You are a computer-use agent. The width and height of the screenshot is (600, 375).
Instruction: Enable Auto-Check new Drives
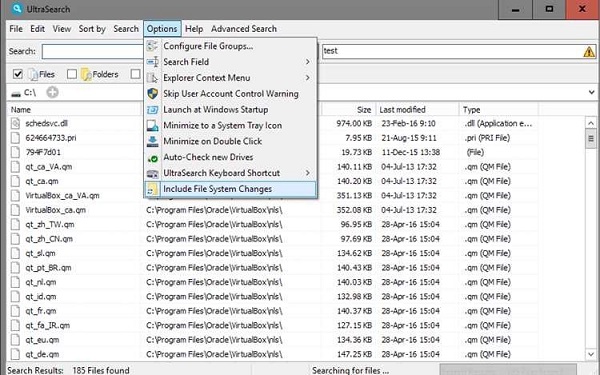(x=230, y=157)
